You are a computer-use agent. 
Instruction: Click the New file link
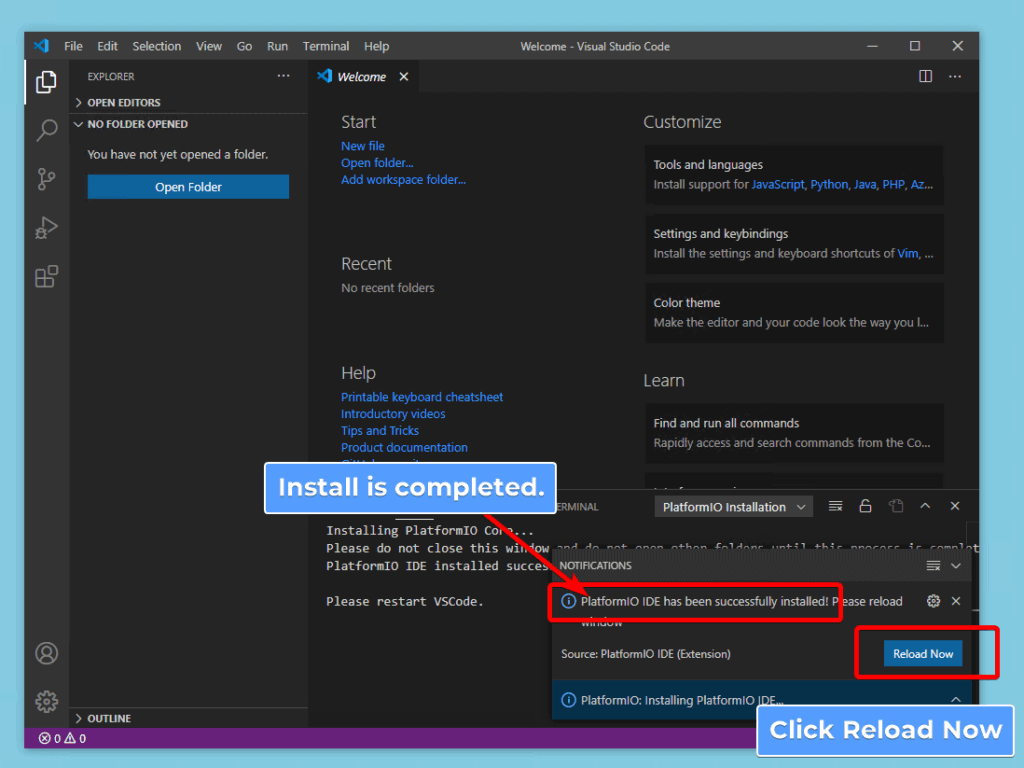[362, 146]
